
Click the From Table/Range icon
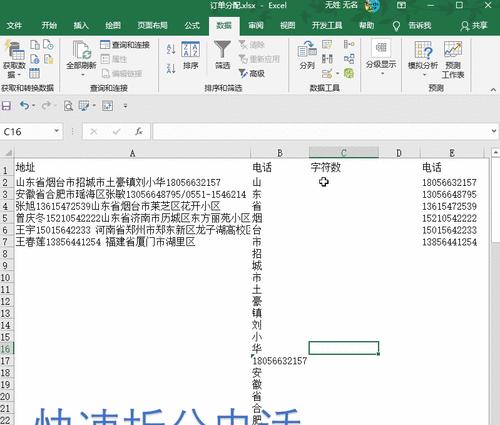coord(35,73)
